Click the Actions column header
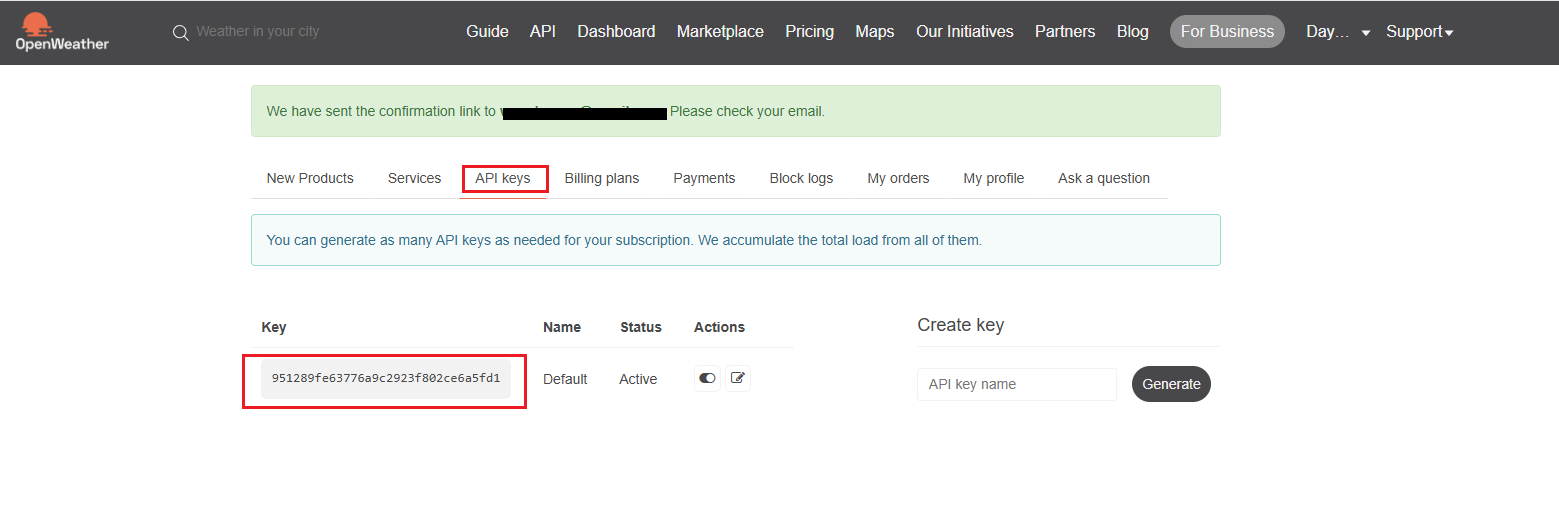This screenshot has width=1559, height=527. tap(719, 327)
